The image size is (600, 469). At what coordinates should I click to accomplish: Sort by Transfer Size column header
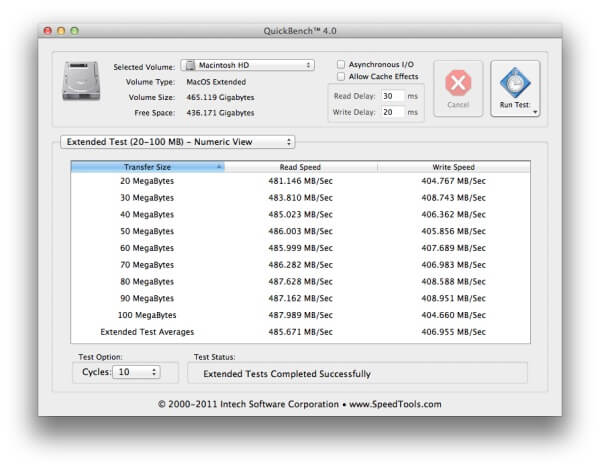point(148,167)
